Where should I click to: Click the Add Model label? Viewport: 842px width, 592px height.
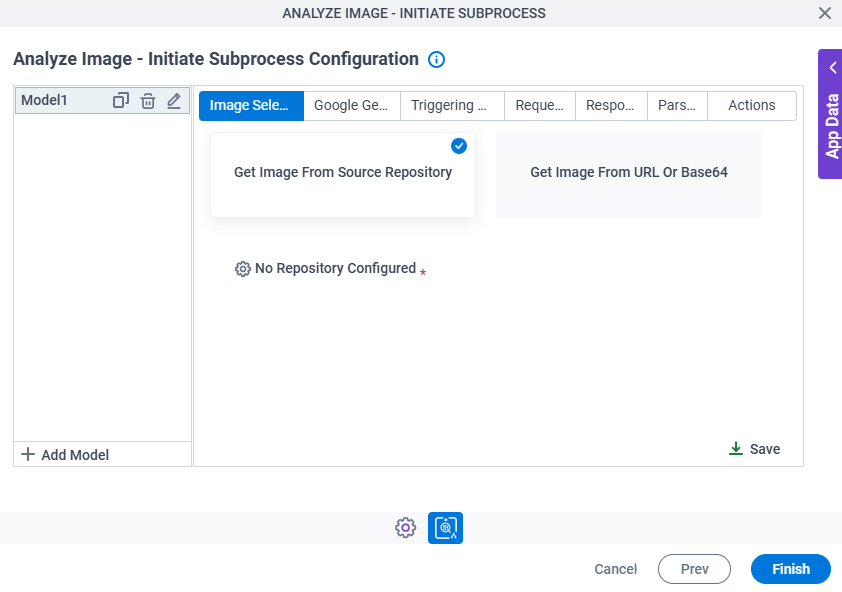click(75, 455)
